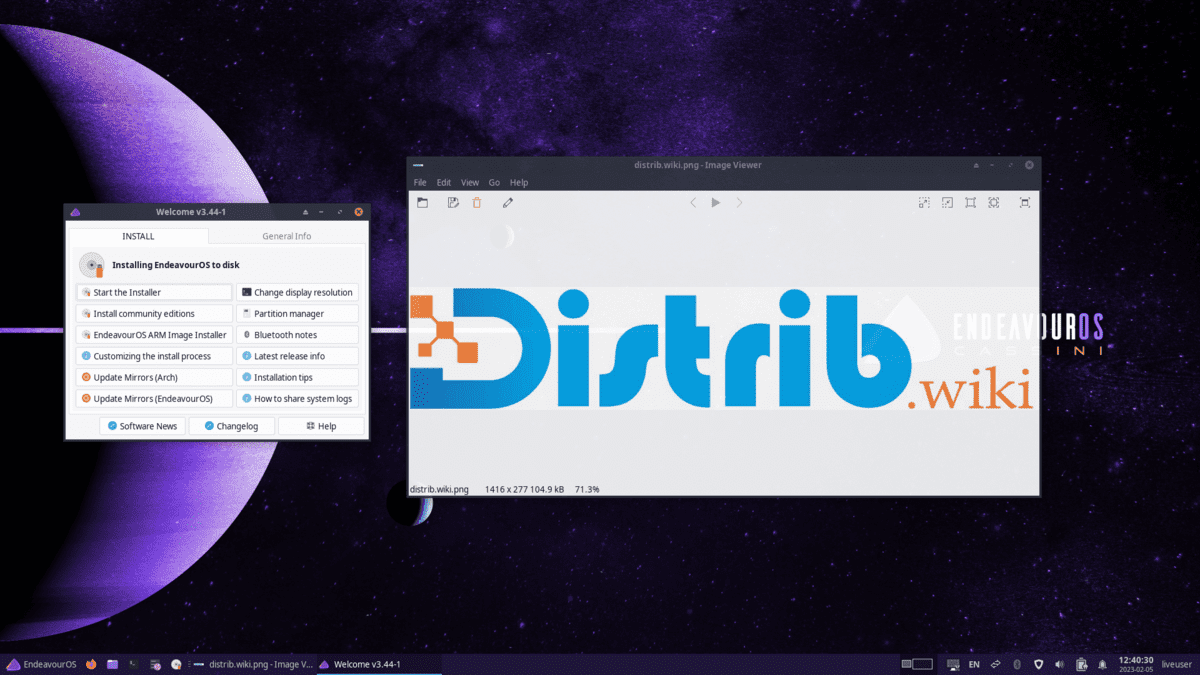Click the zoom in icon in Image Viewer
This screenshot has width=1200, height=675.
924,203
